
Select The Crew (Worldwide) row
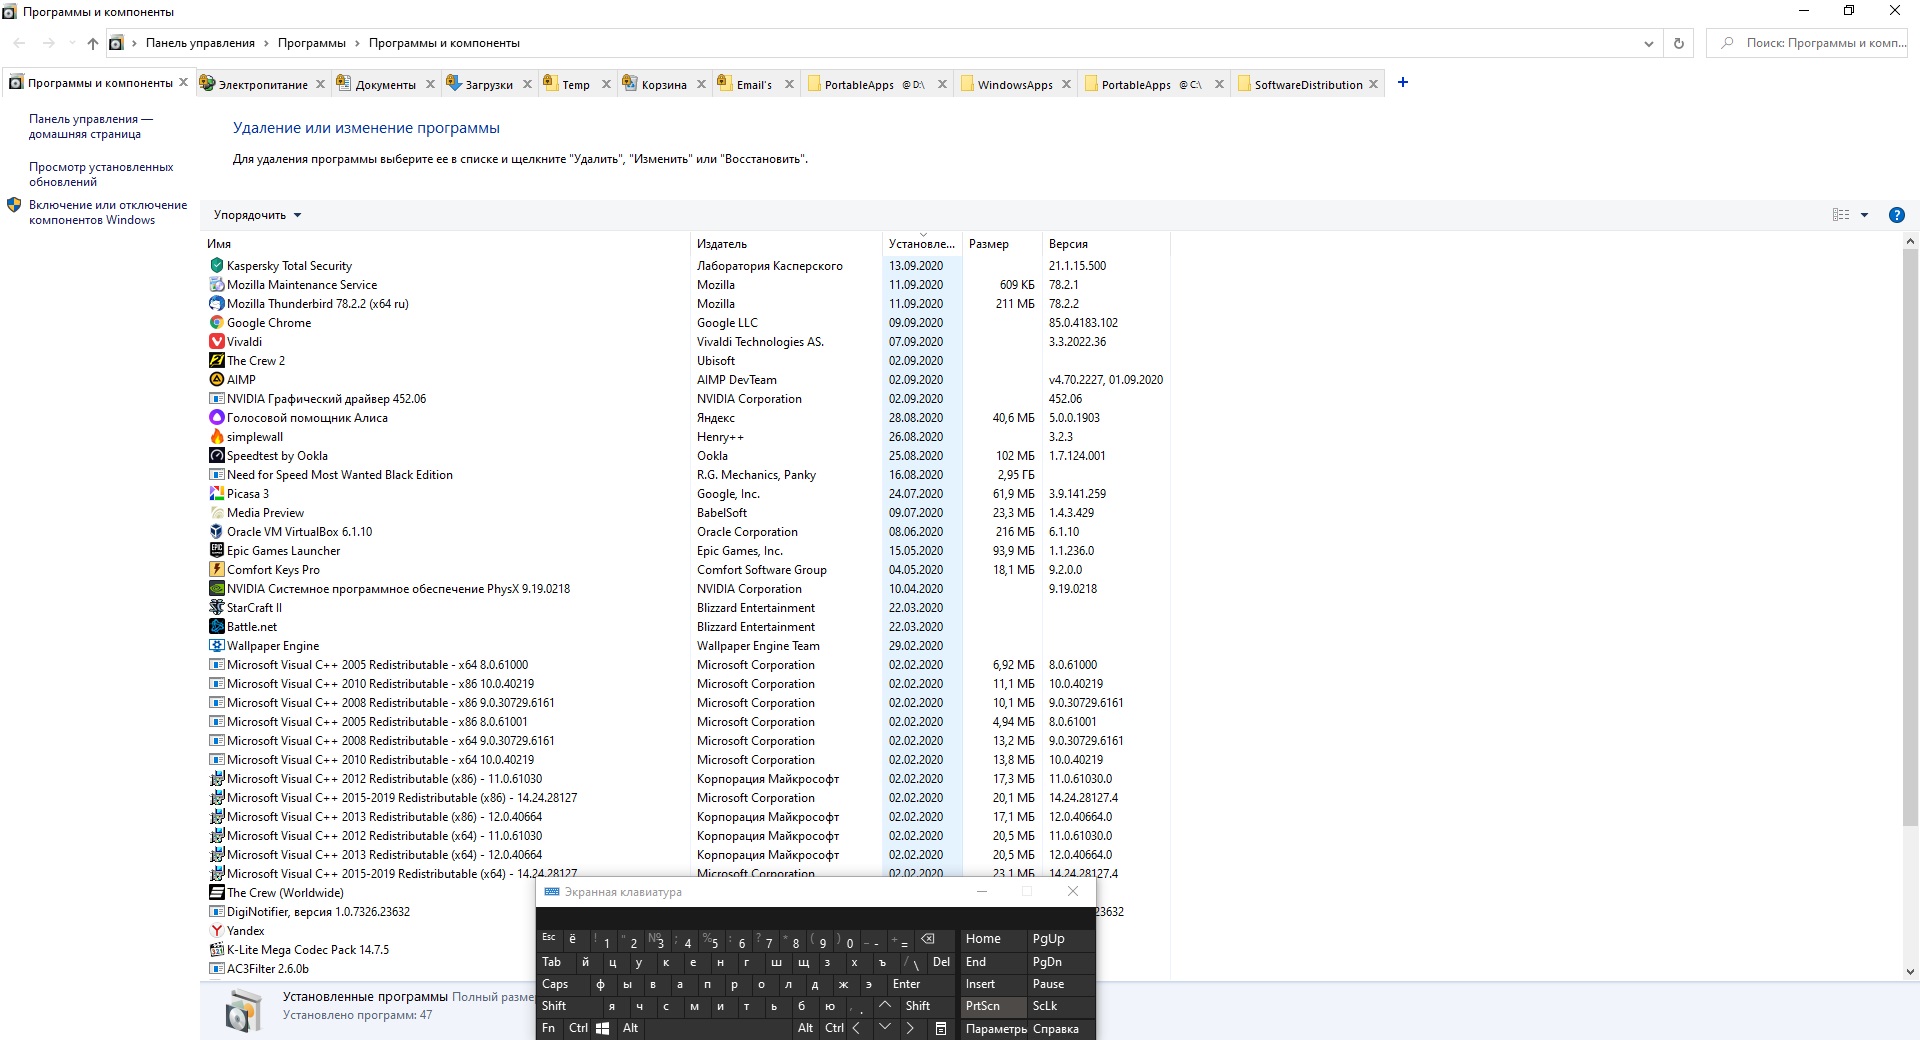click(370, 893)
